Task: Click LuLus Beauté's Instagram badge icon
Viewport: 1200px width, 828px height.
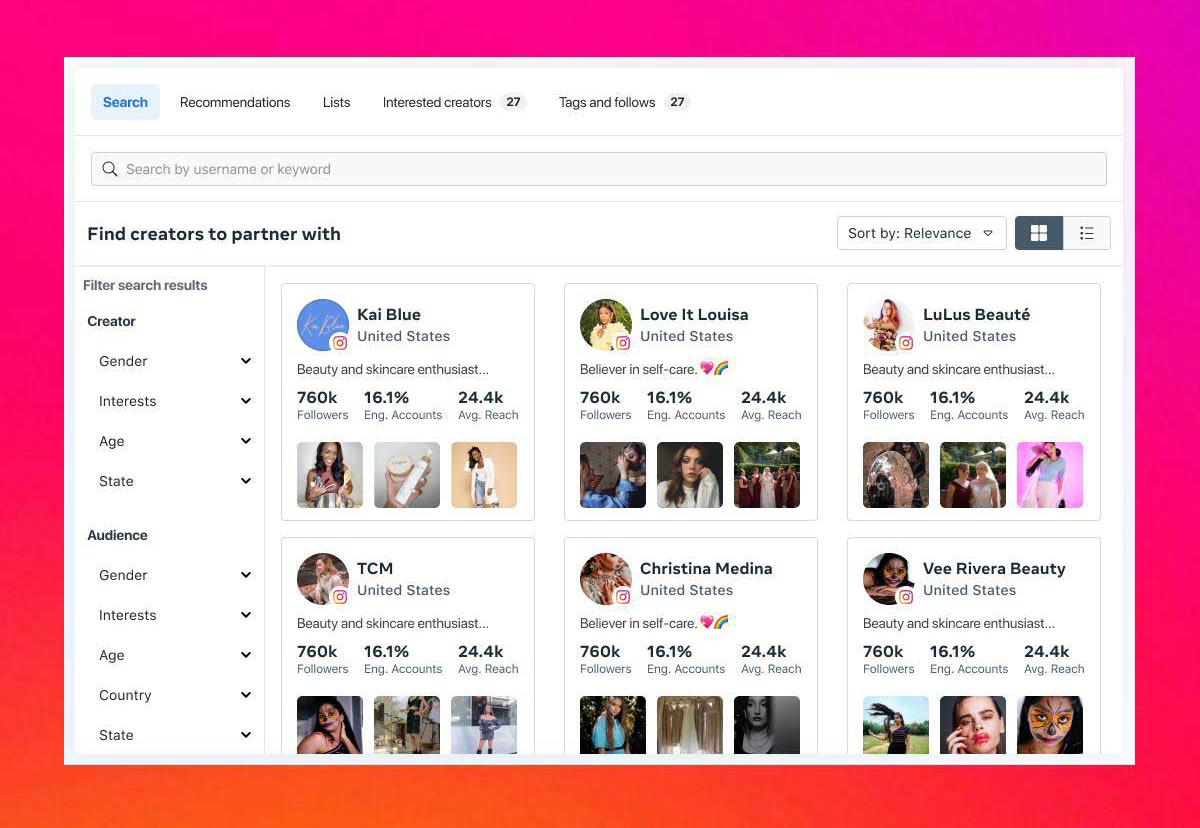Action: click(906, 343)
